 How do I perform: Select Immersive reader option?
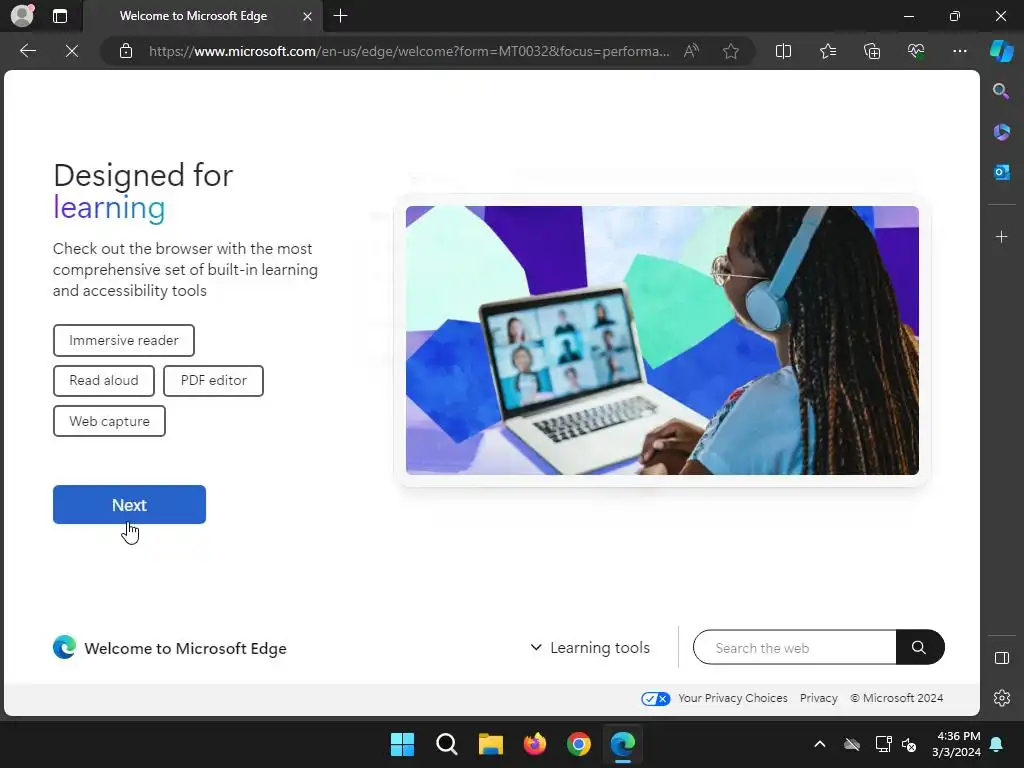pos(123,340)
